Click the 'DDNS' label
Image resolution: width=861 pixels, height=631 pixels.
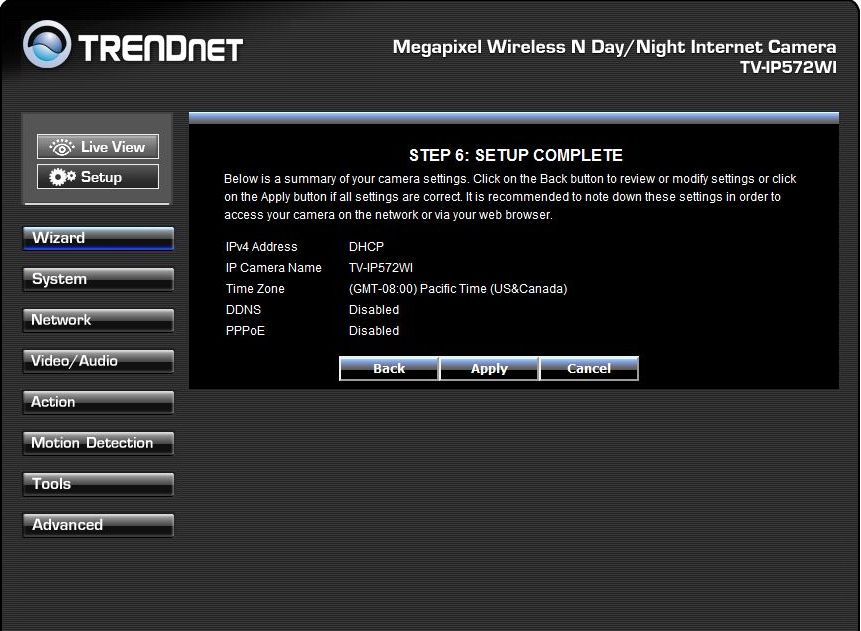(x=243, y=310)
